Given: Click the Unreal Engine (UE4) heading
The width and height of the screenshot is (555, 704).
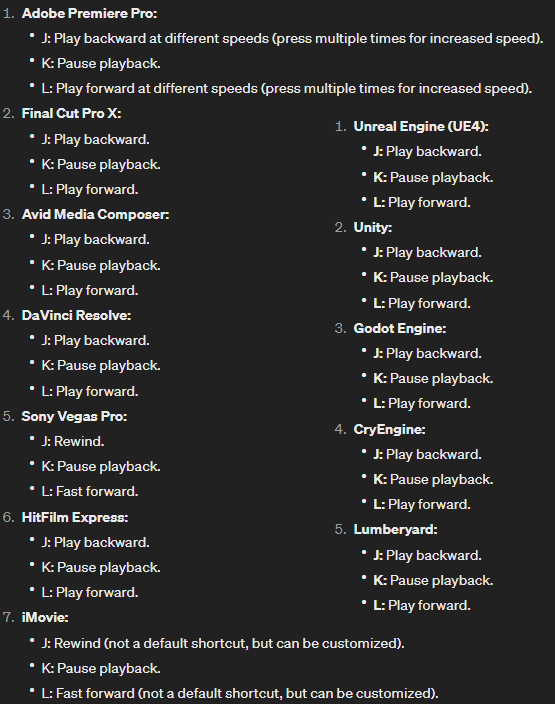Looking at the screenshot, I should [421, 127].
